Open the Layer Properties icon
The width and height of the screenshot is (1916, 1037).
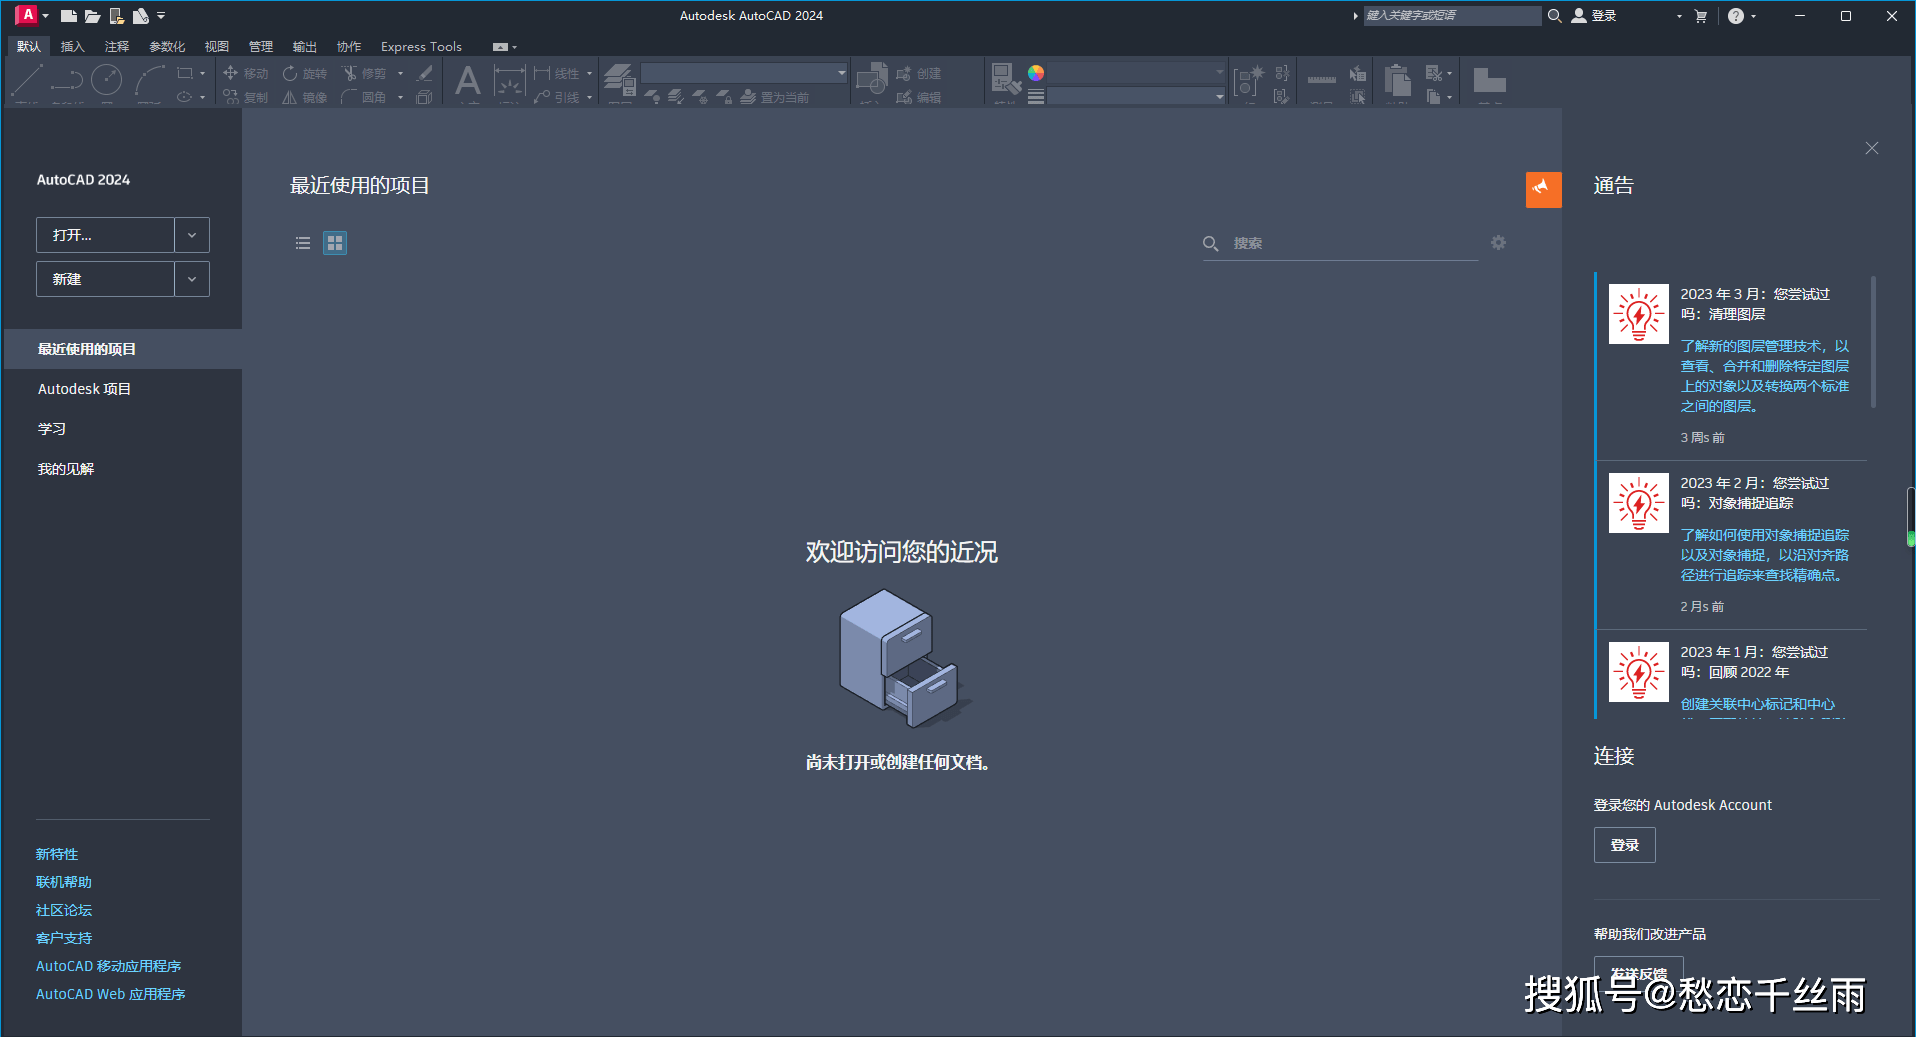(620, 79)
